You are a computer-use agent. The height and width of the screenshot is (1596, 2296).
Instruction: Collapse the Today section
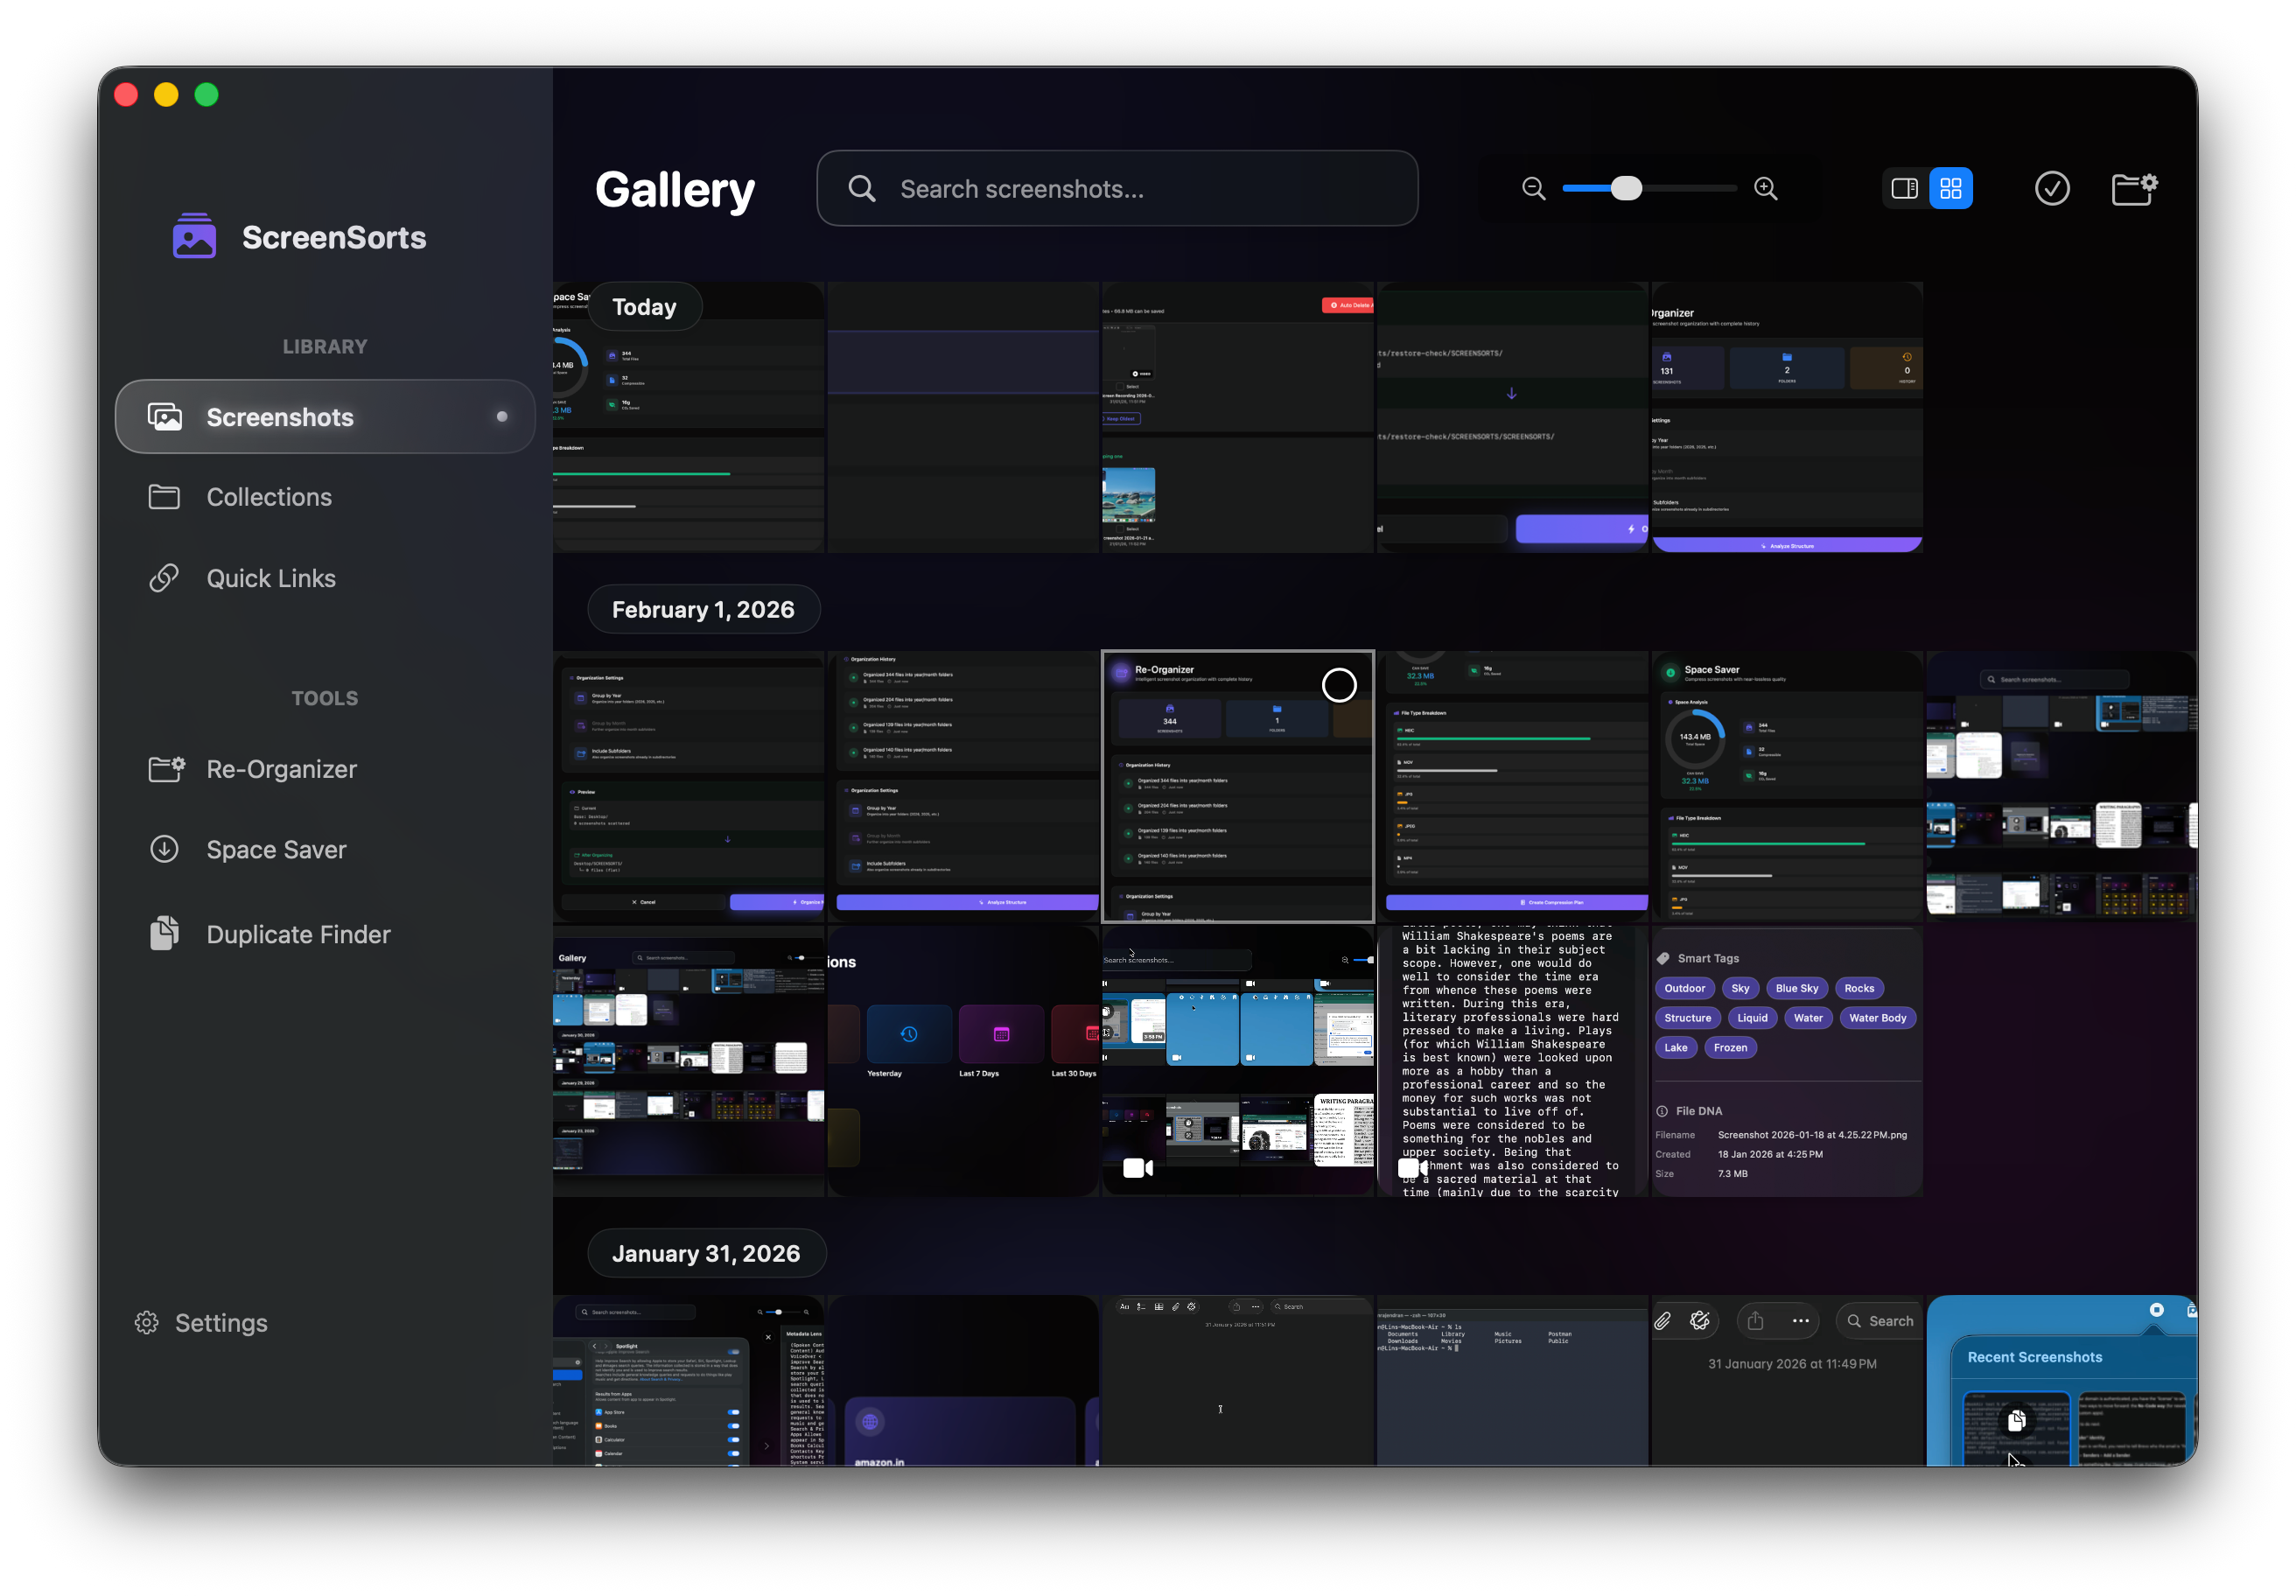pyautogui.click(x=644, y=306)
